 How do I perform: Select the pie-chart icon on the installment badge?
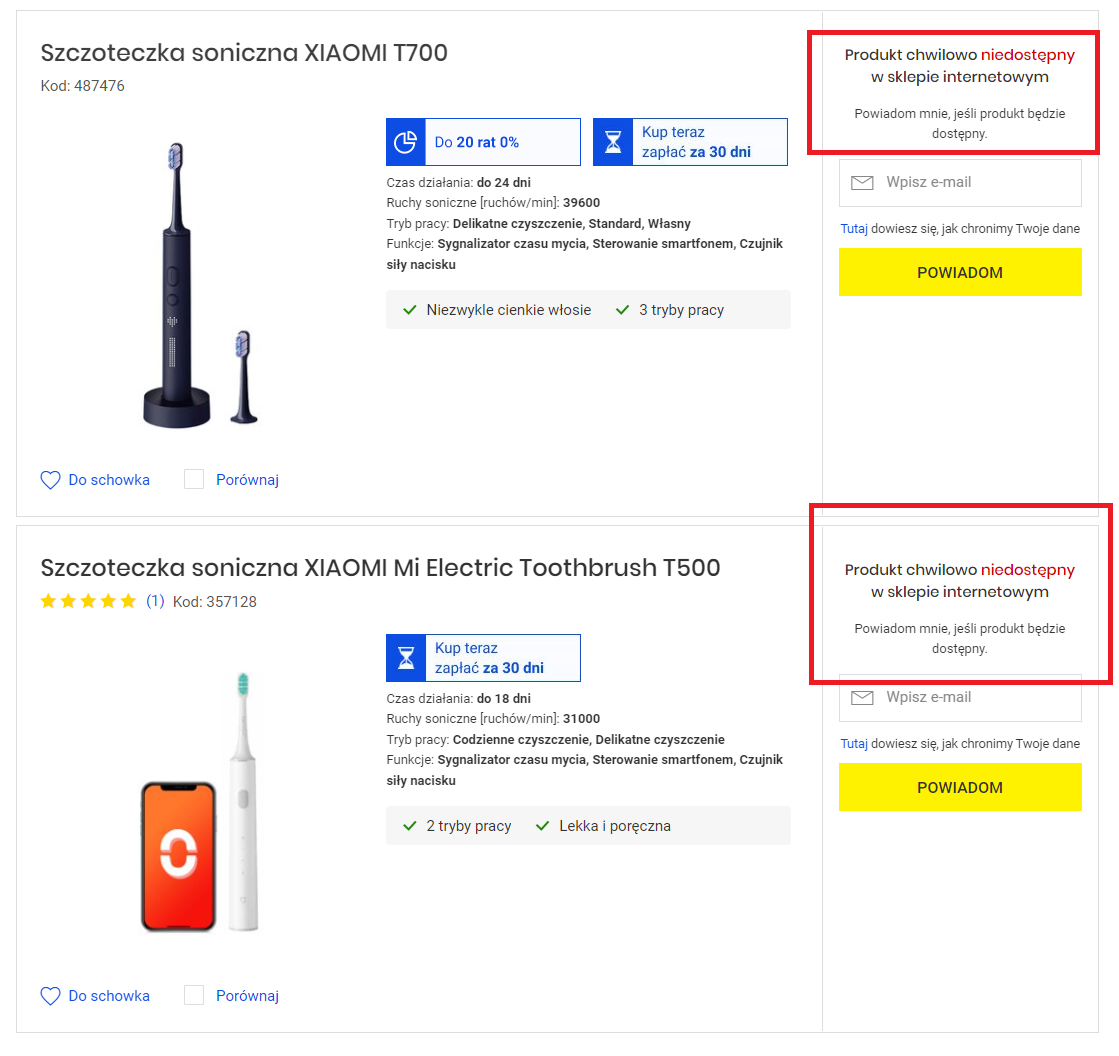[x=405, y=141]
